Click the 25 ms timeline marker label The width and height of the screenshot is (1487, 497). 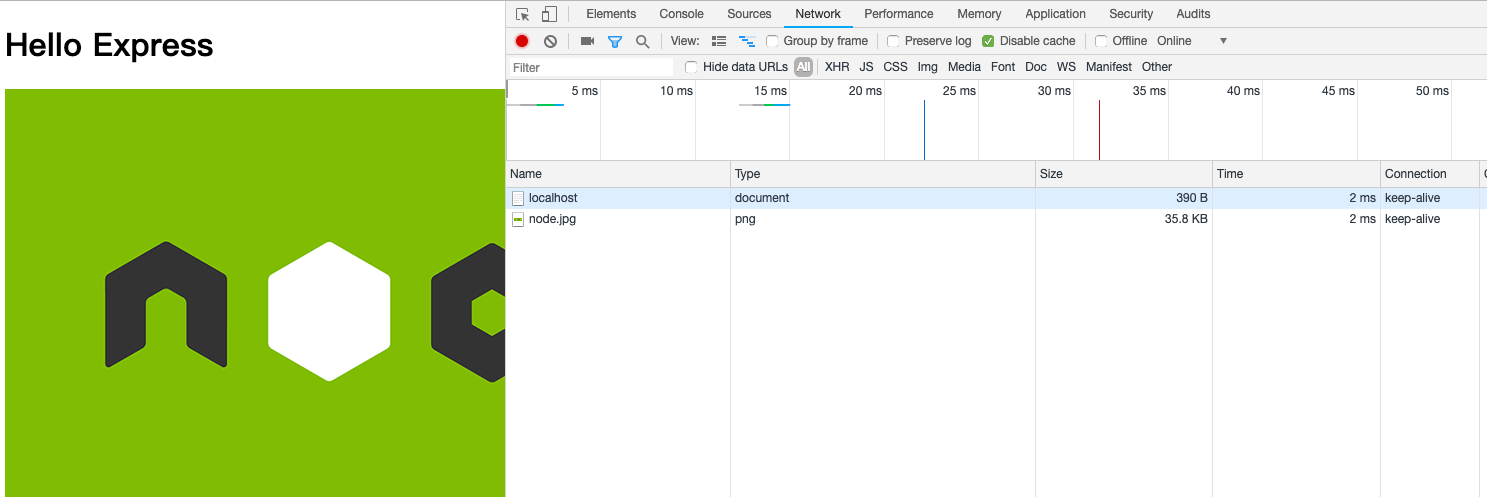pos(959,91)
